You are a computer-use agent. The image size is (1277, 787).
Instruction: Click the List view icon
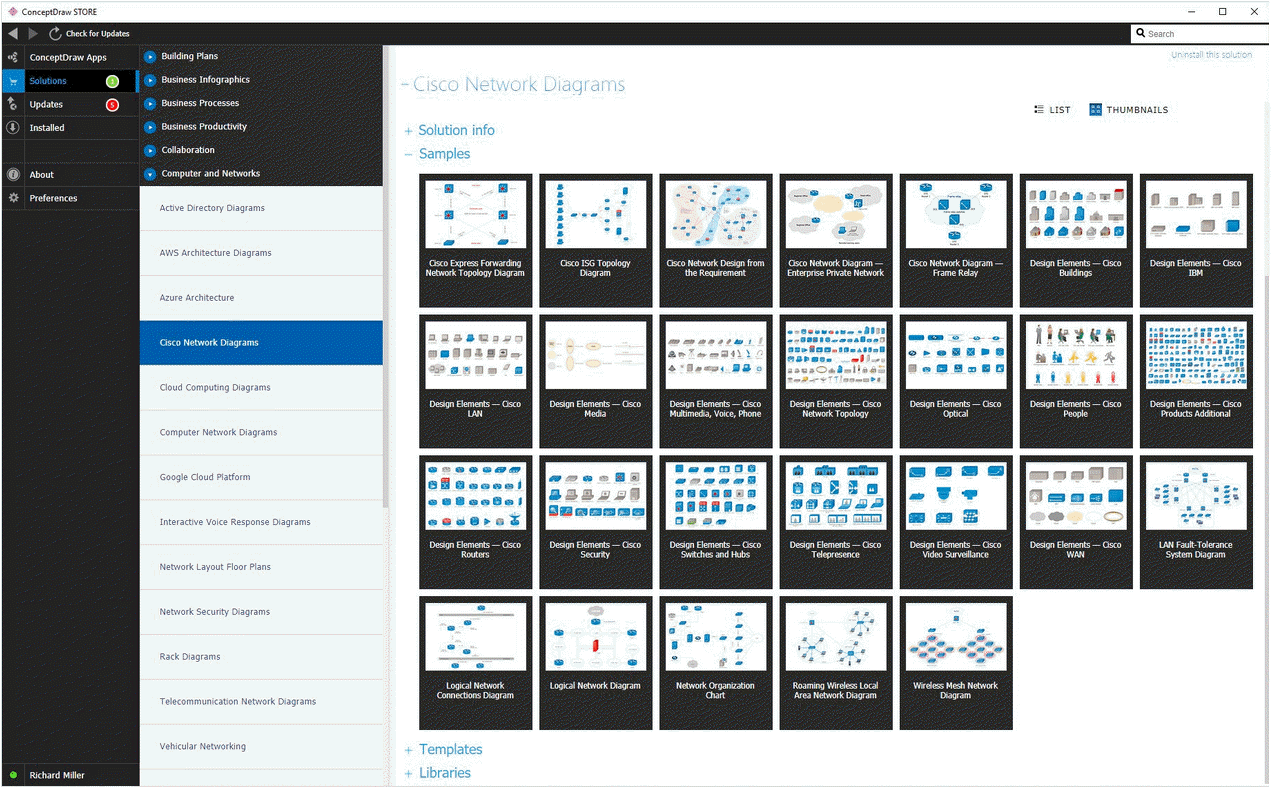[1039, 110]
